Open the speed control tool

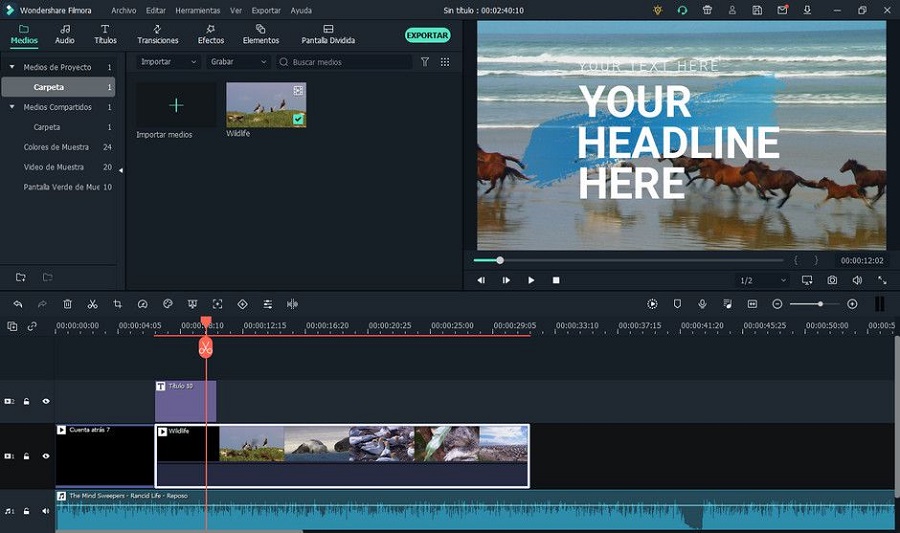[142, 304]
